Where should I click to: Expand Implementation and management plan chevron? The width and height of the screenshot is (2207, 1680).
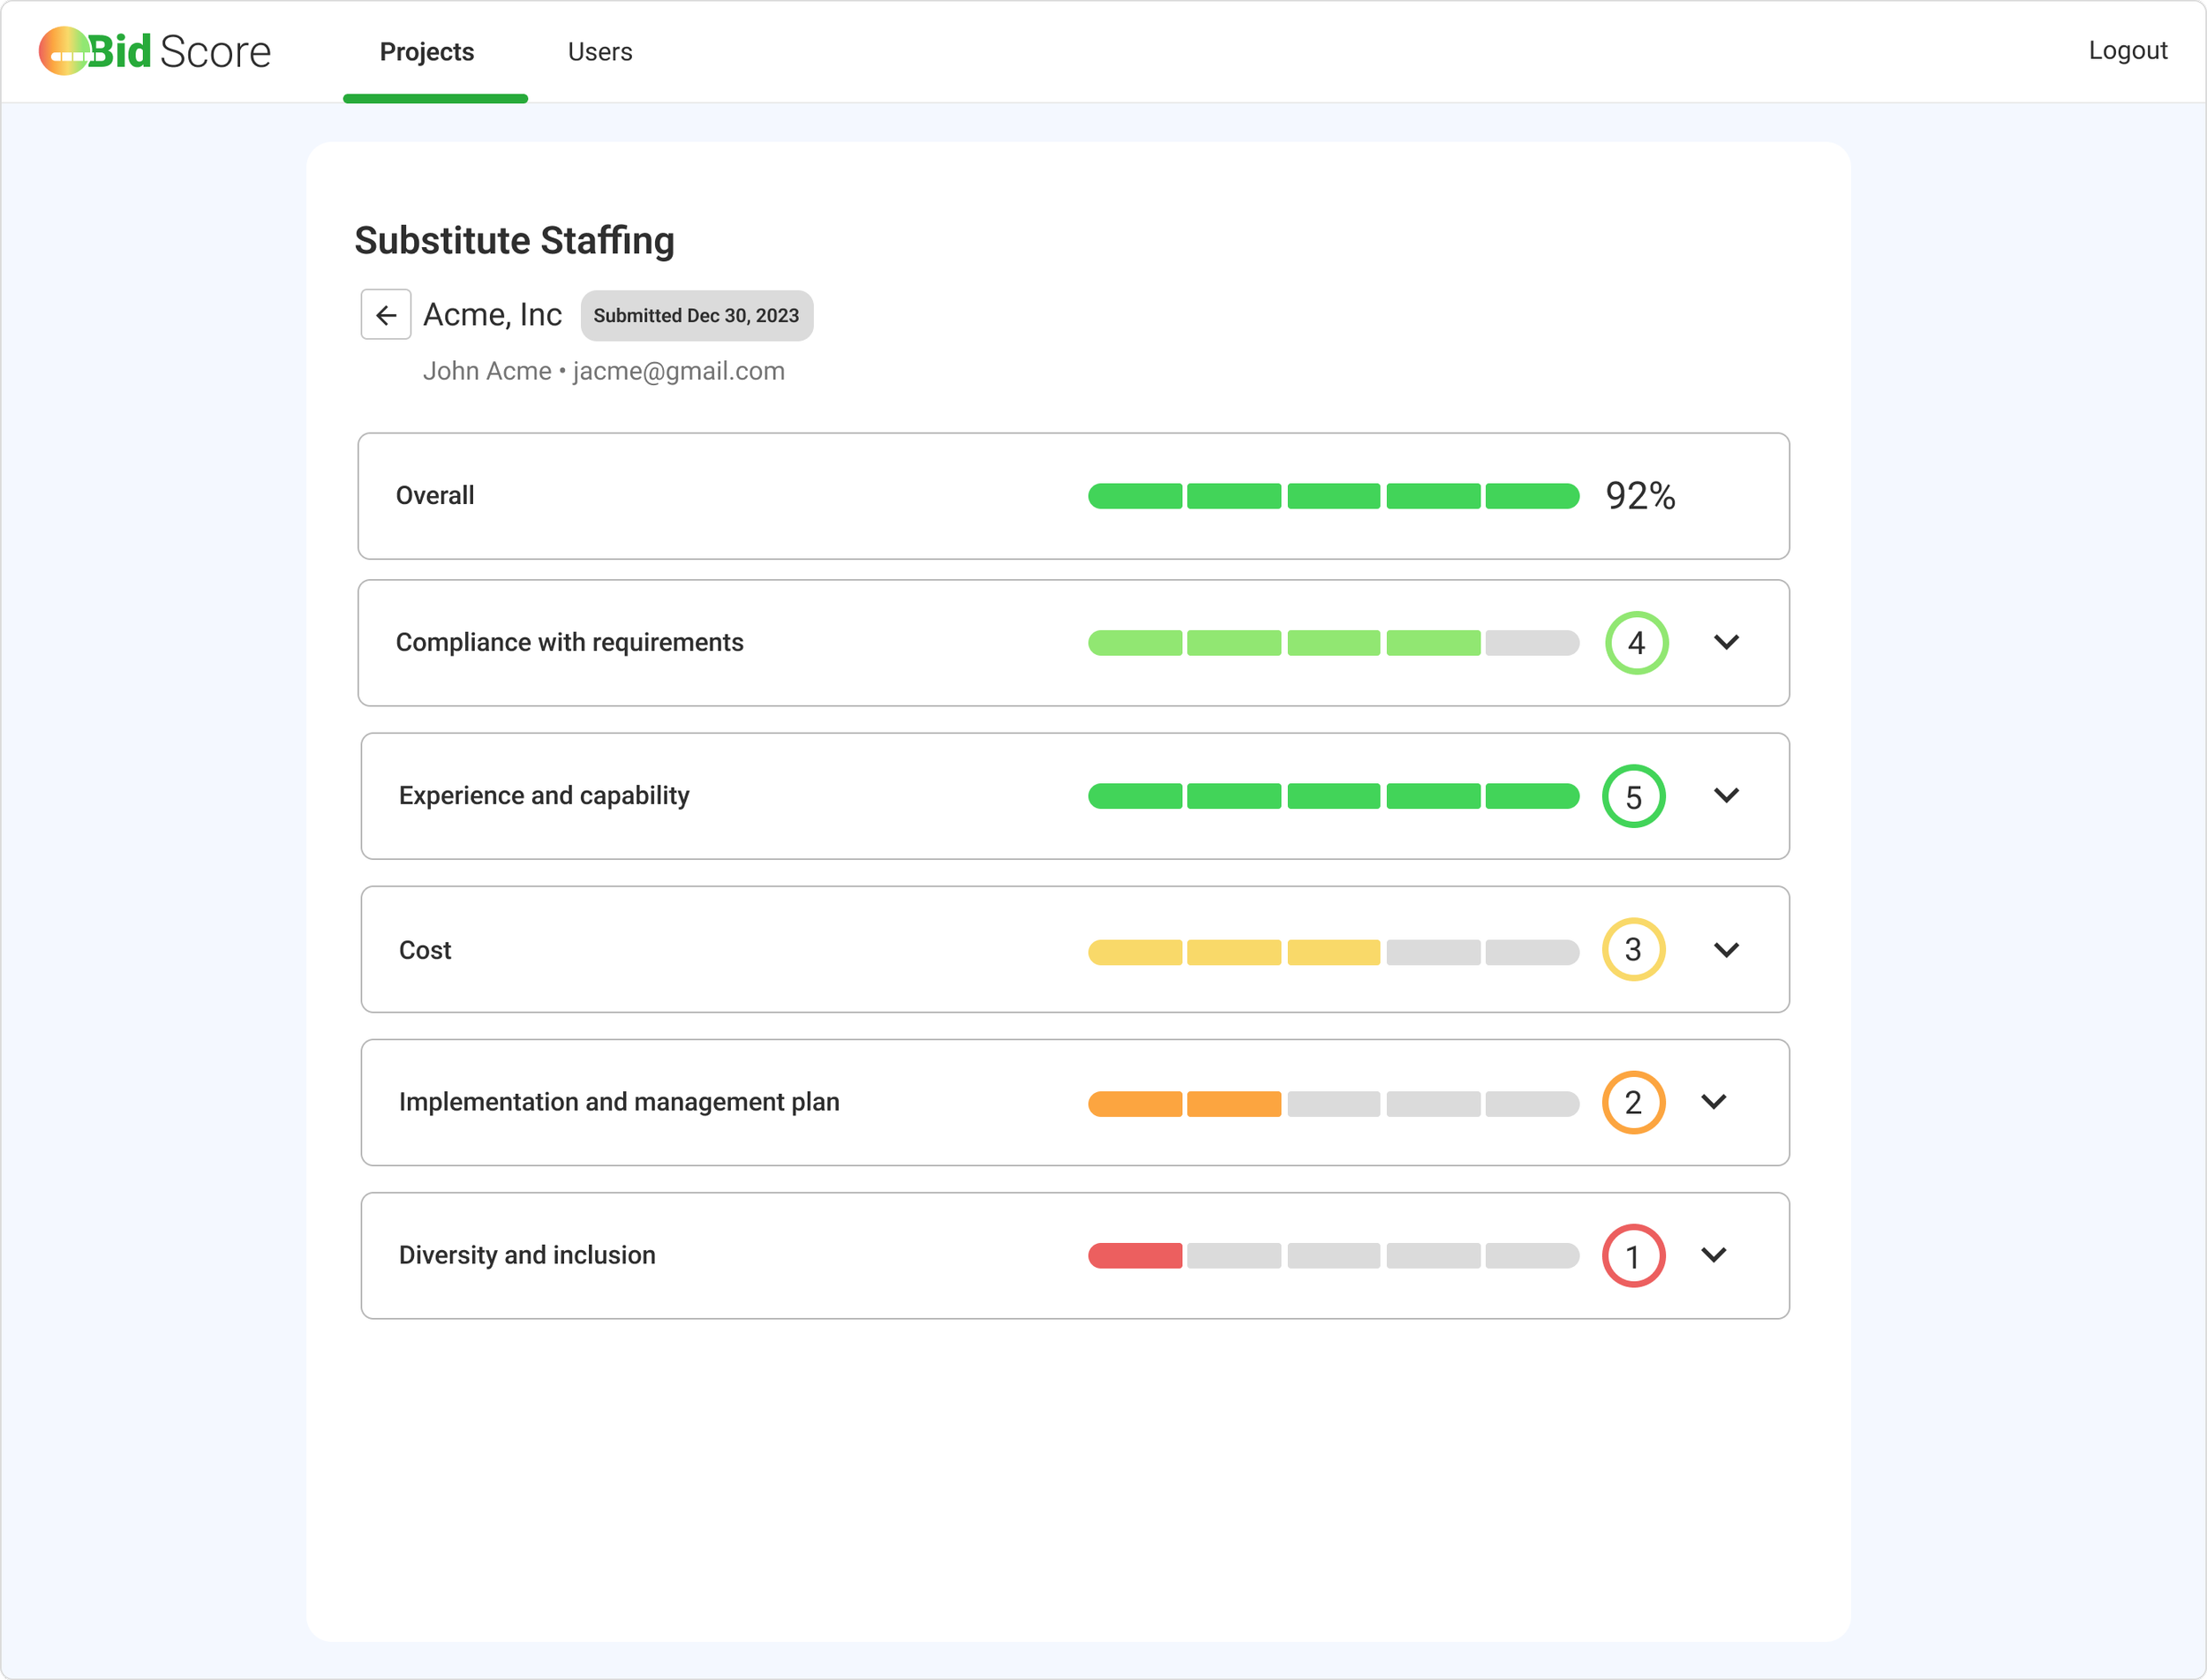pyautogui.click(x=1714, y=1102)
